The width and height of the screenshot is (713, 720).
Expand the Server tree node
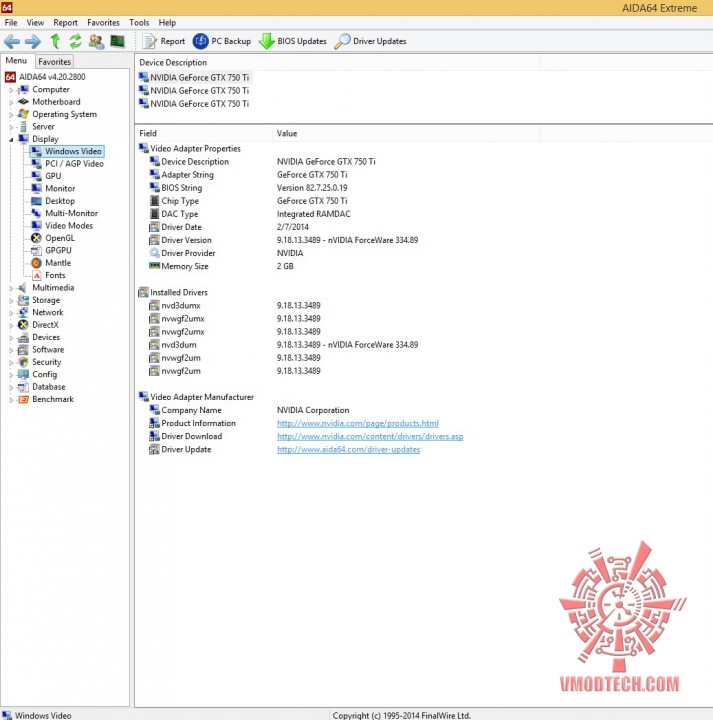[11, 127]
